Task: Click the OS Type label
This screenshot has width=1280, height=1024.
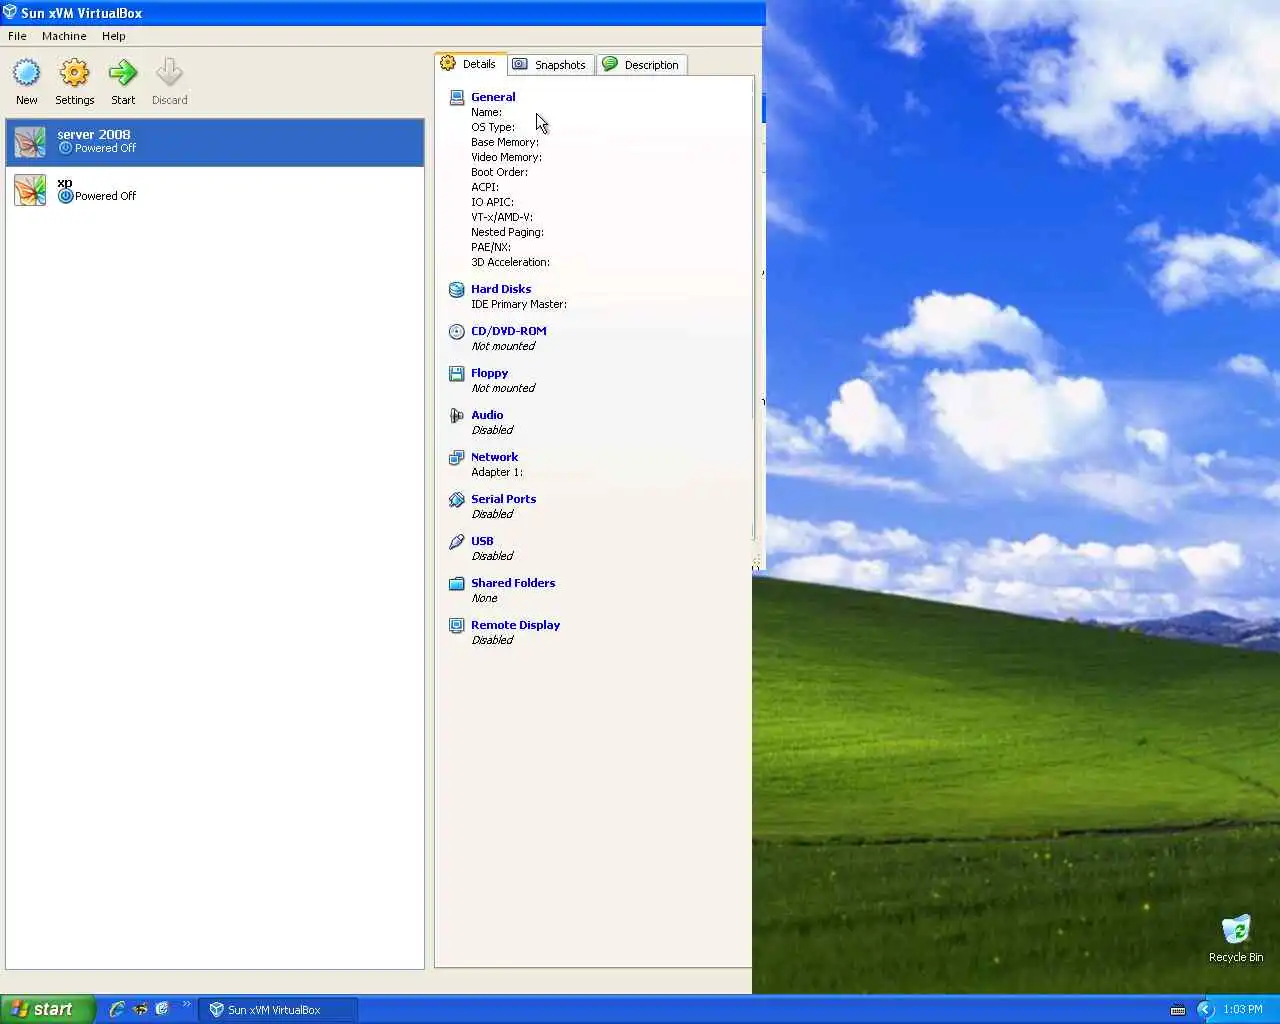Action: coord(493,127)
